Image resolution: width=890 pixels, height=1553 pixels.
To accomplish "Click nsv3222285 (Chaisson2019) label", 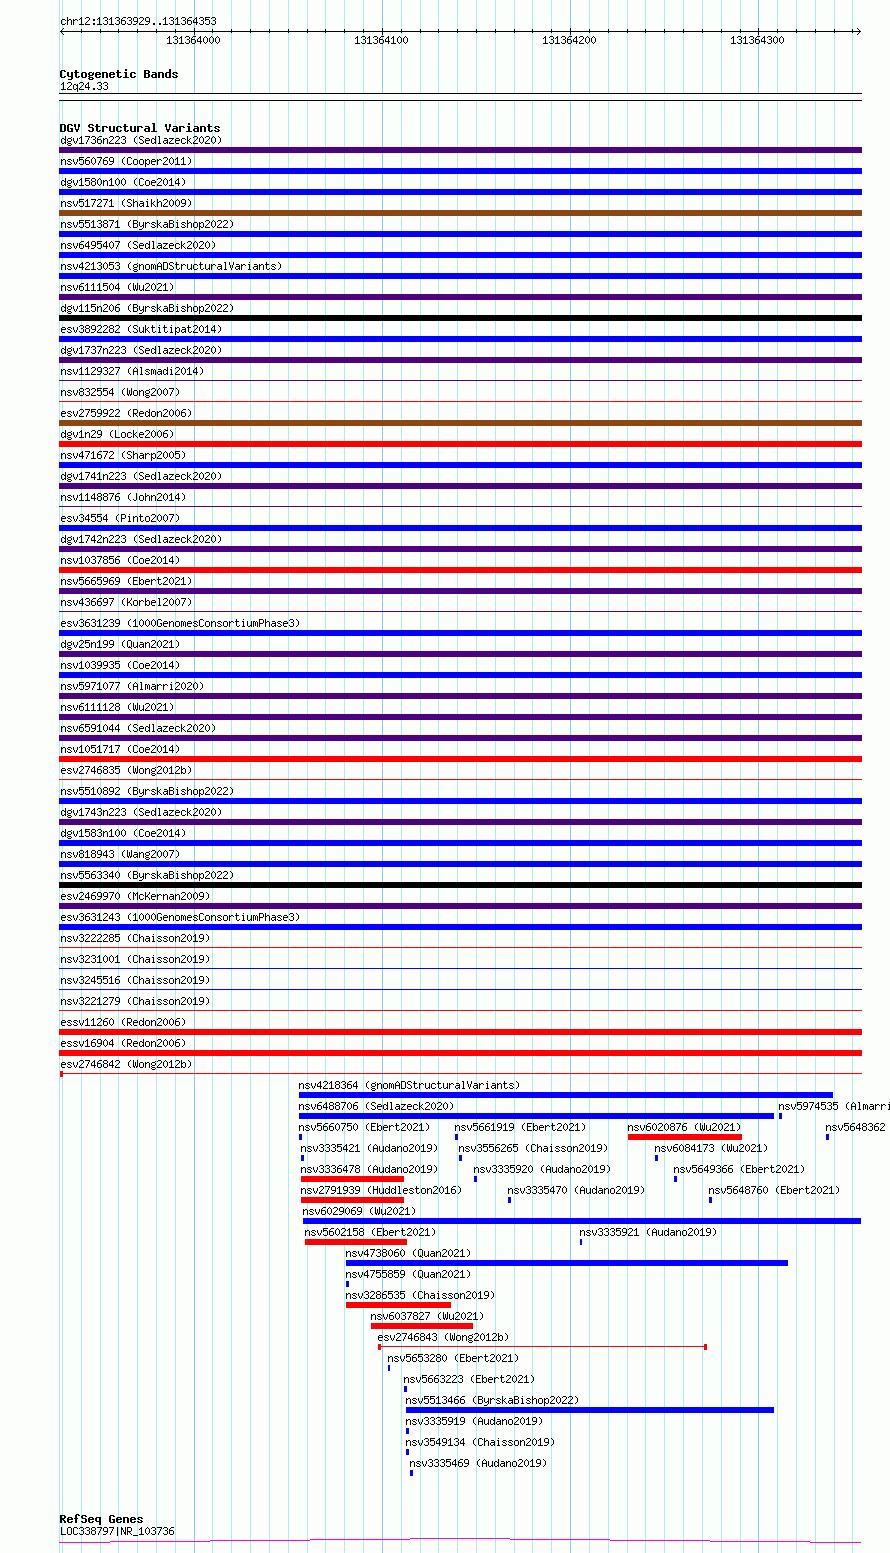I will [135, 938].
